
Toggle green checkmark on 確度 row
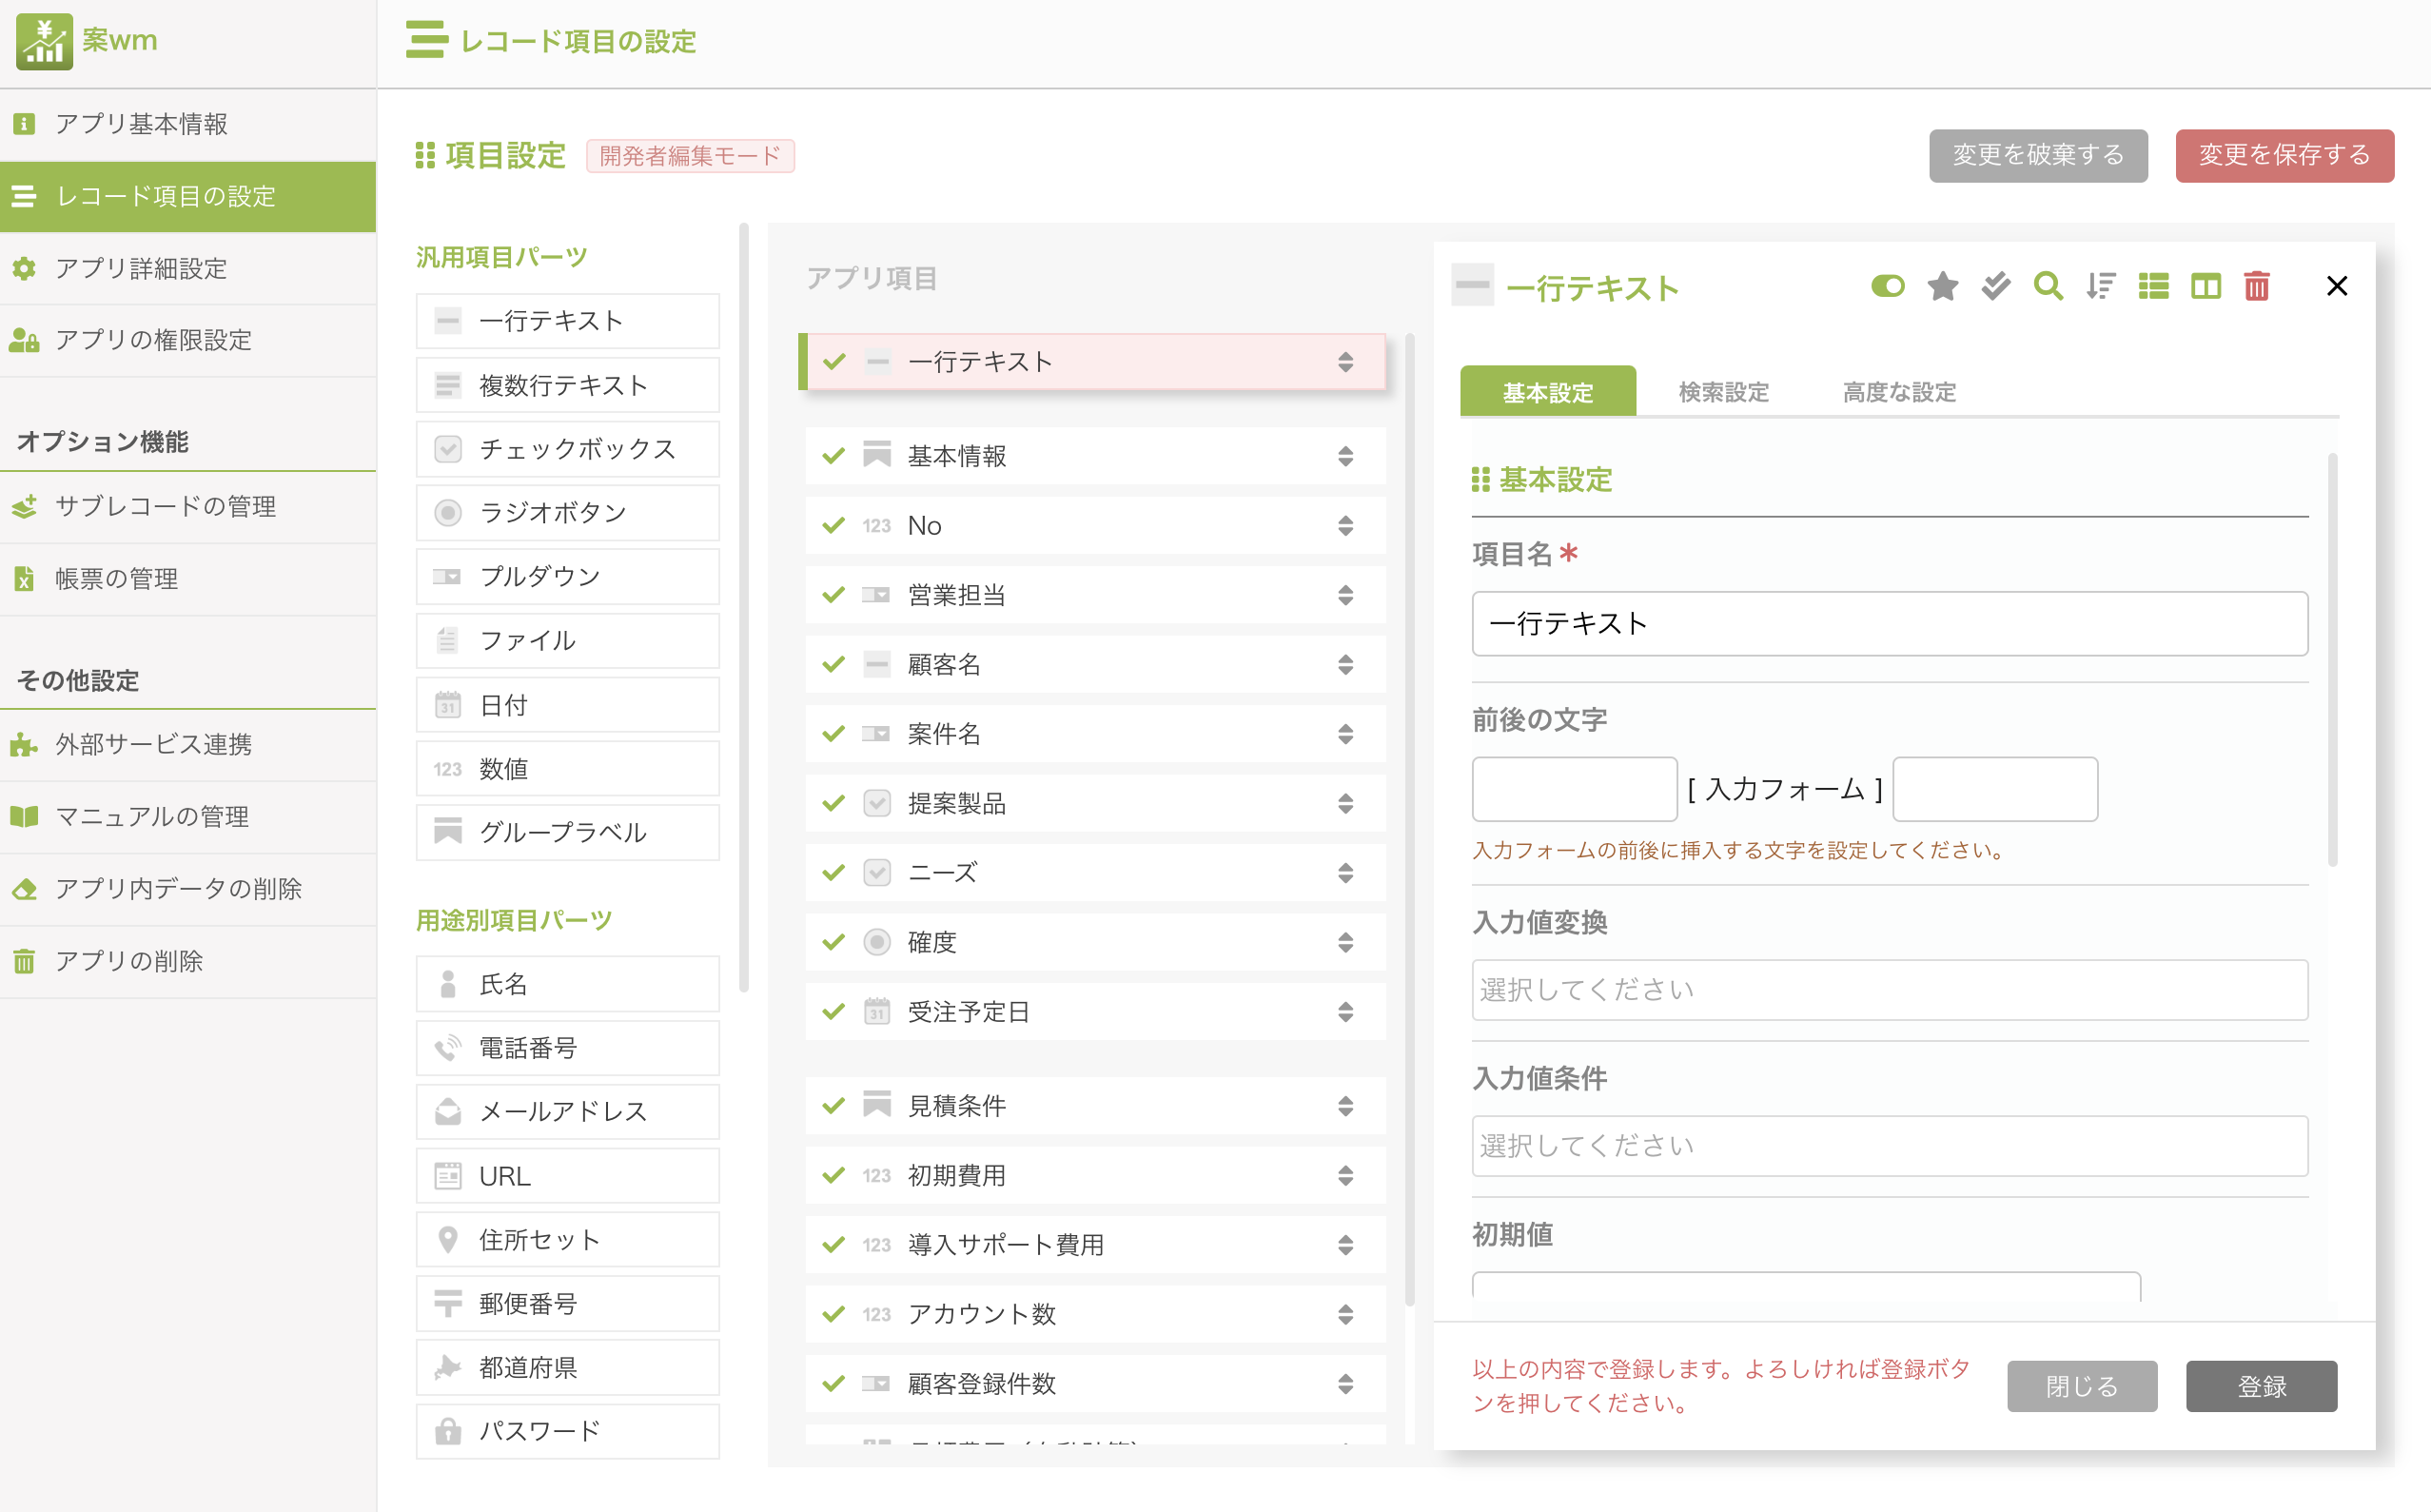(x=833, y=943)
